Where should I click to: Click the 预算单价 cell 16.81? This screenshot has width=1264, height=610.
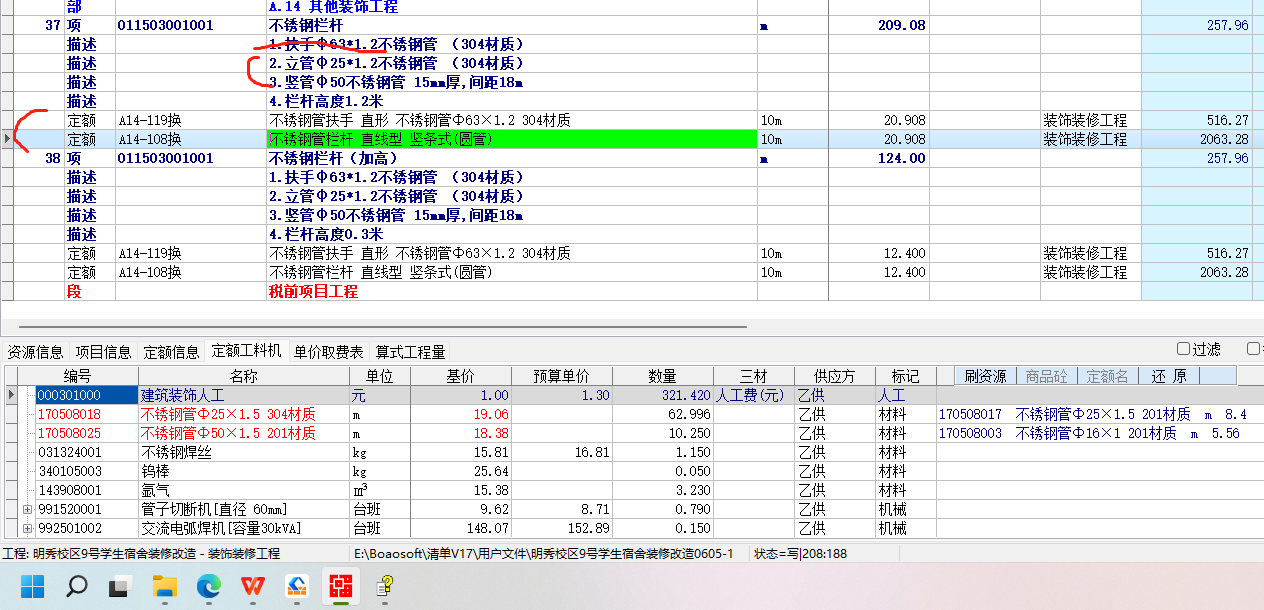pyautogui.click(x=560, y=452)
